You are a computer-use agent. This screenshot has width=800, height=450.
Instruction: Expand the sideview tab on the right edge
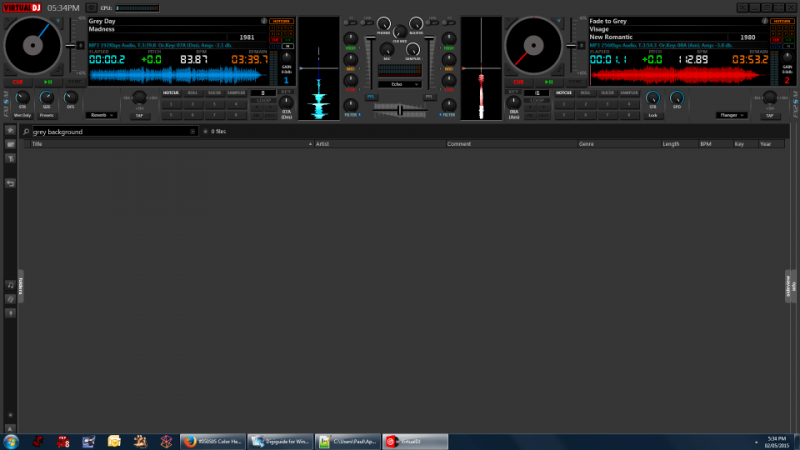click(790, 286)
